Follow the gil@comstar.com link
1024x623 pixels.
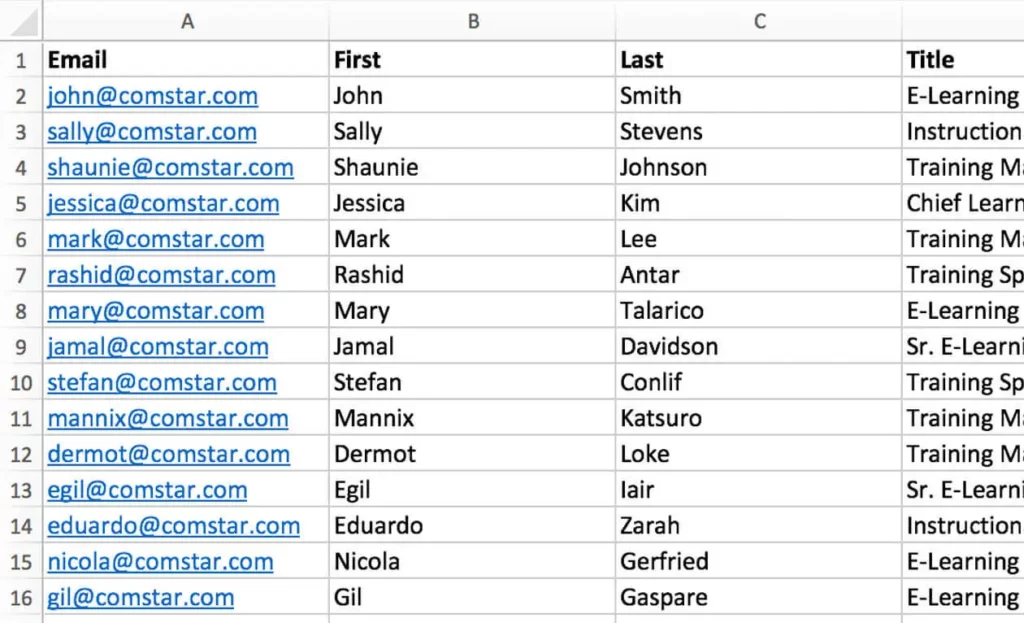(x=140, y=598)
